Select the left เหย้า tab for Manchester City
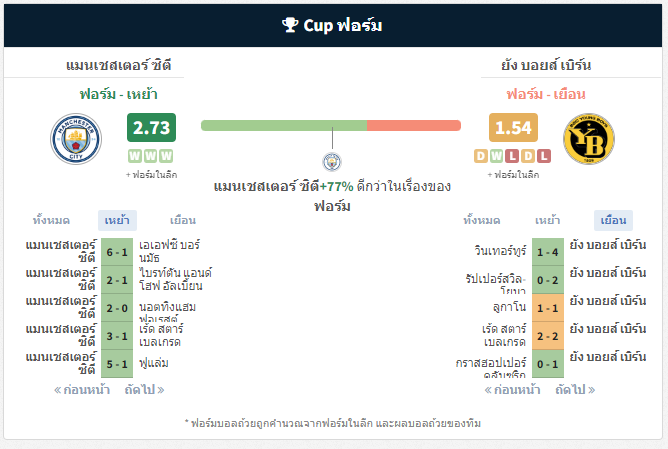 [x=117, y=220]
